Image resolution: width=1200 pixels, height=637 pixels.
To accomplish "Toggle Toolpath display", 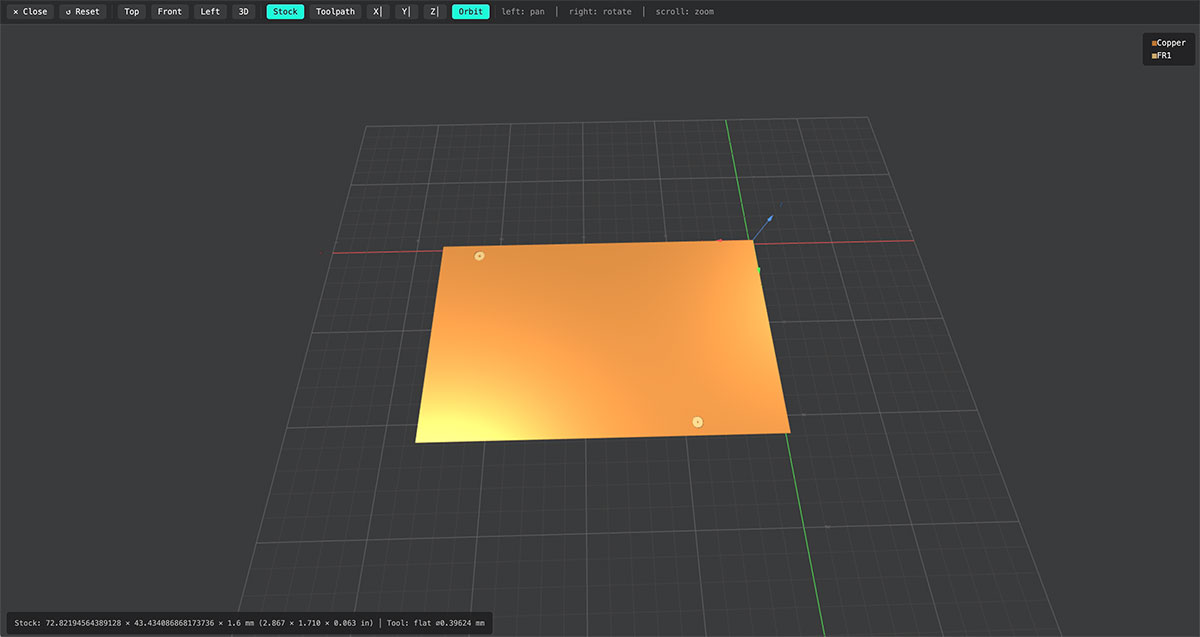I will point(335,12).
